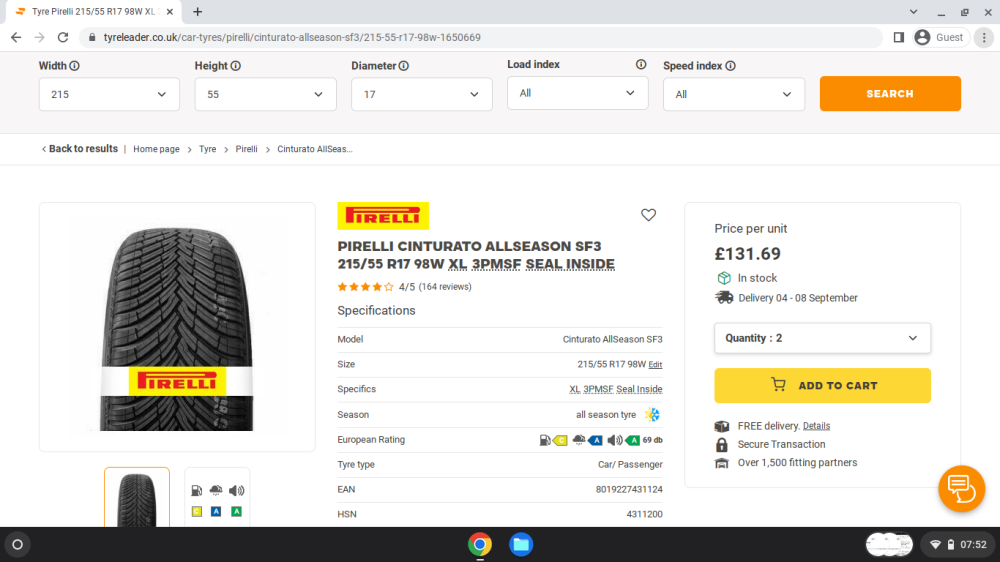1000x562 pixels.
Task: Select the Tyre Pirelli browser tab
Action: tap(94, 12)
